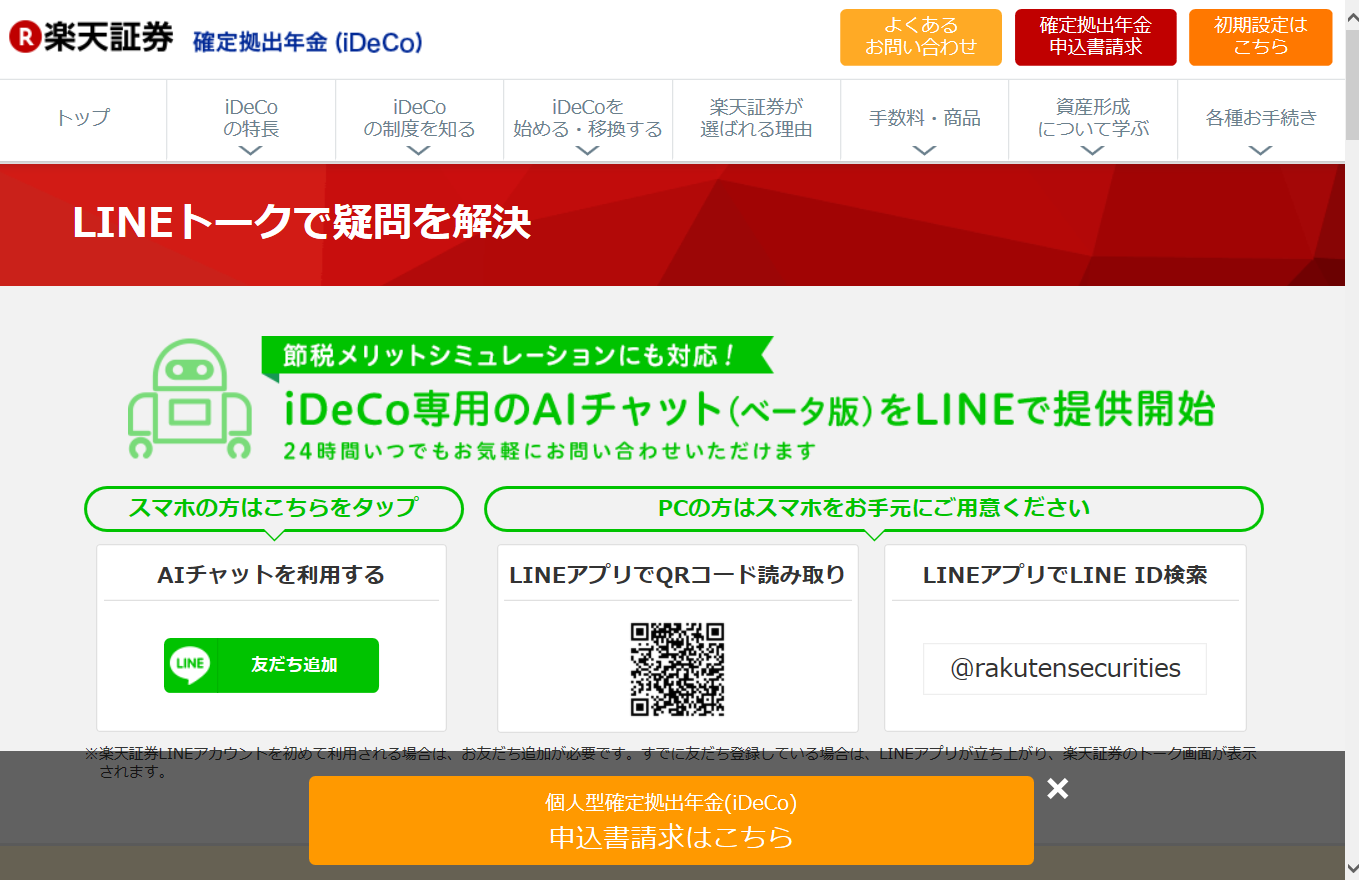Dismiss the bottom banner with the X

(1059, 789)
